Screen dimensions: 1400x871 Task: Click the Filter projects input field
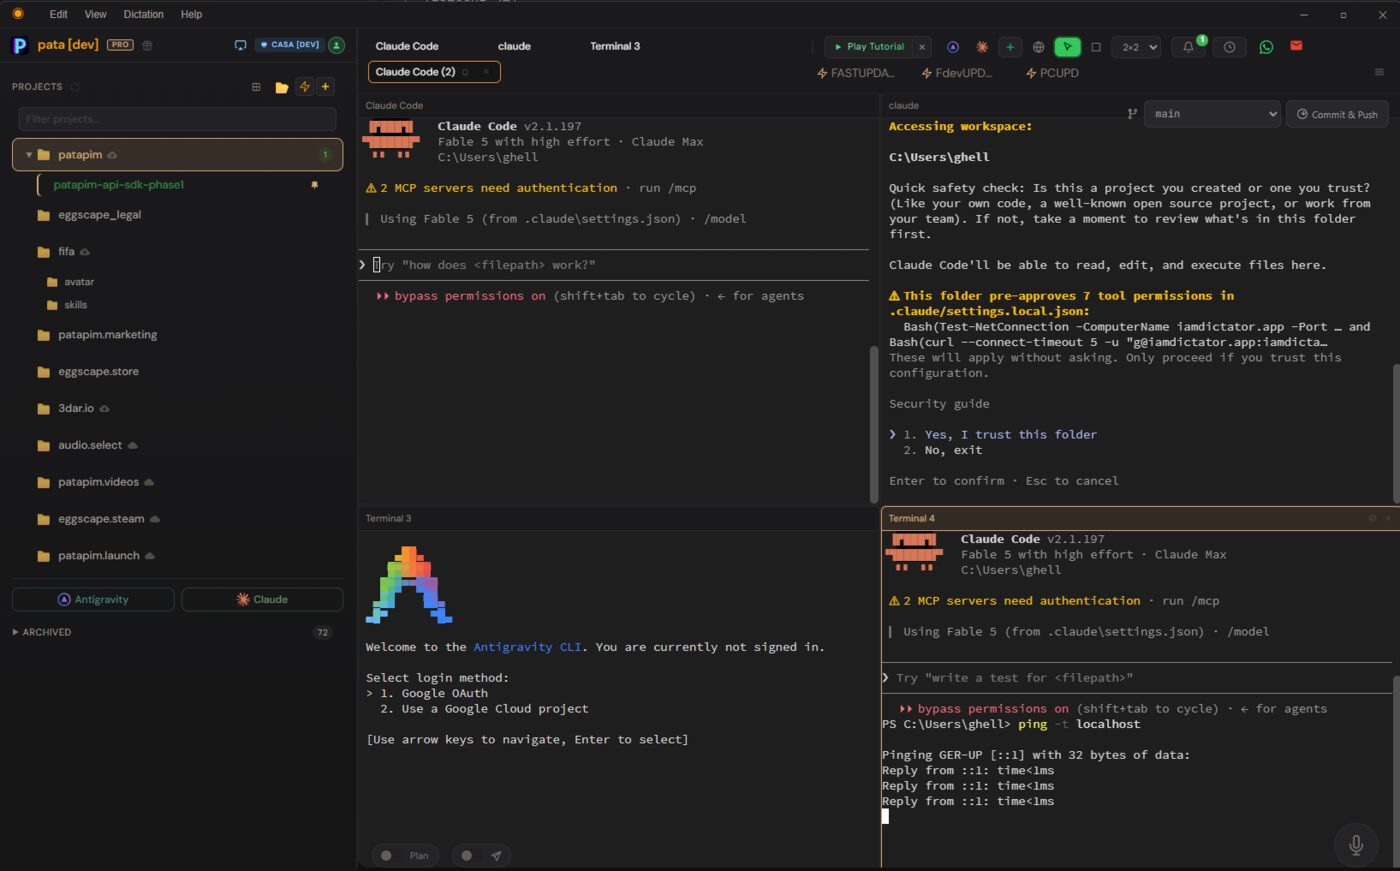click(177, 119)
